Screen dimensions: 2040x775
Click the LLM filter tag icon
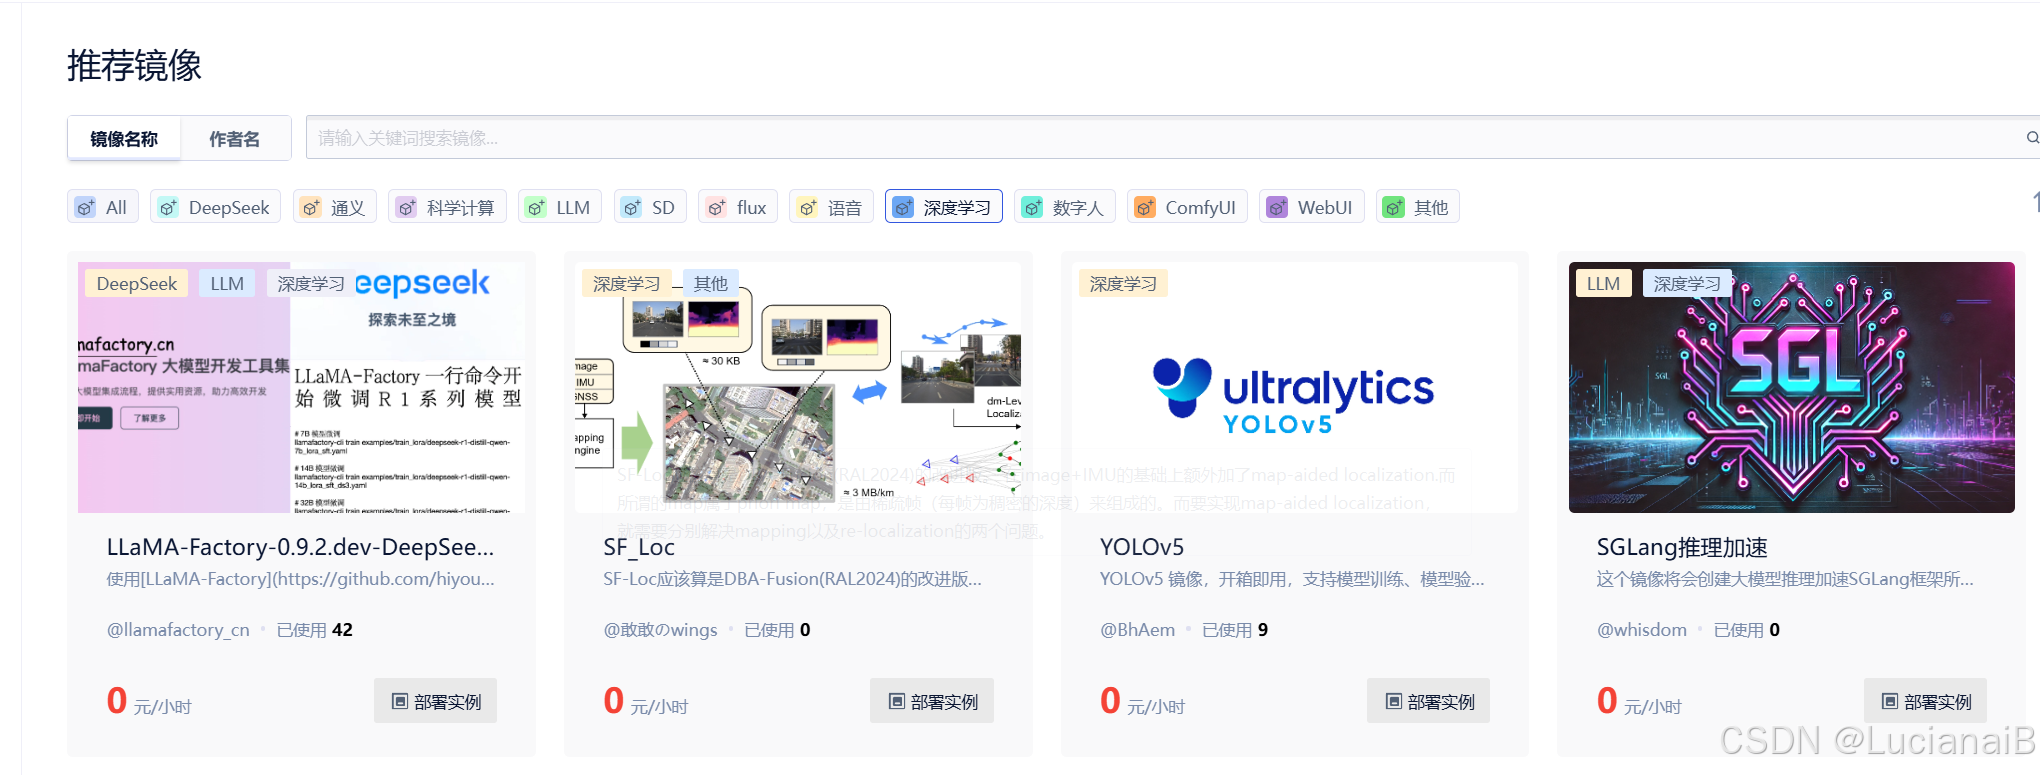(x=536, y=207)
